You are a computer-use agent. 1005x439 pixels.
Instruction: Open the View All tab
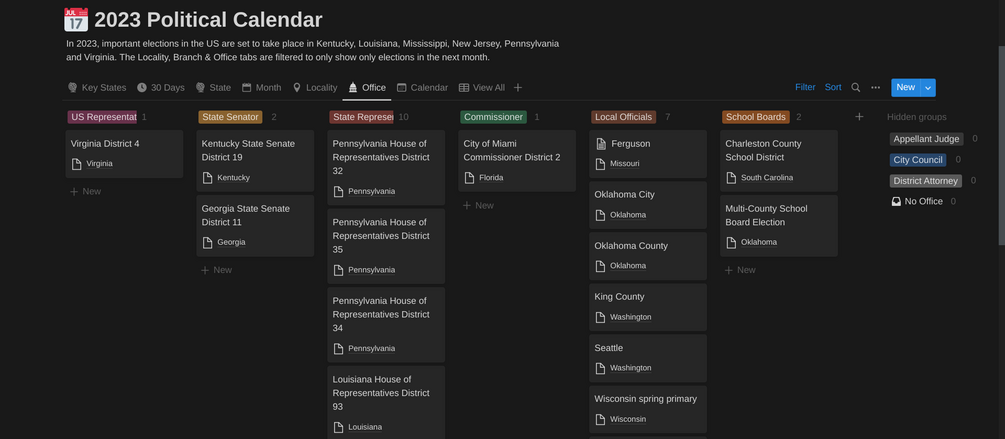481,88
